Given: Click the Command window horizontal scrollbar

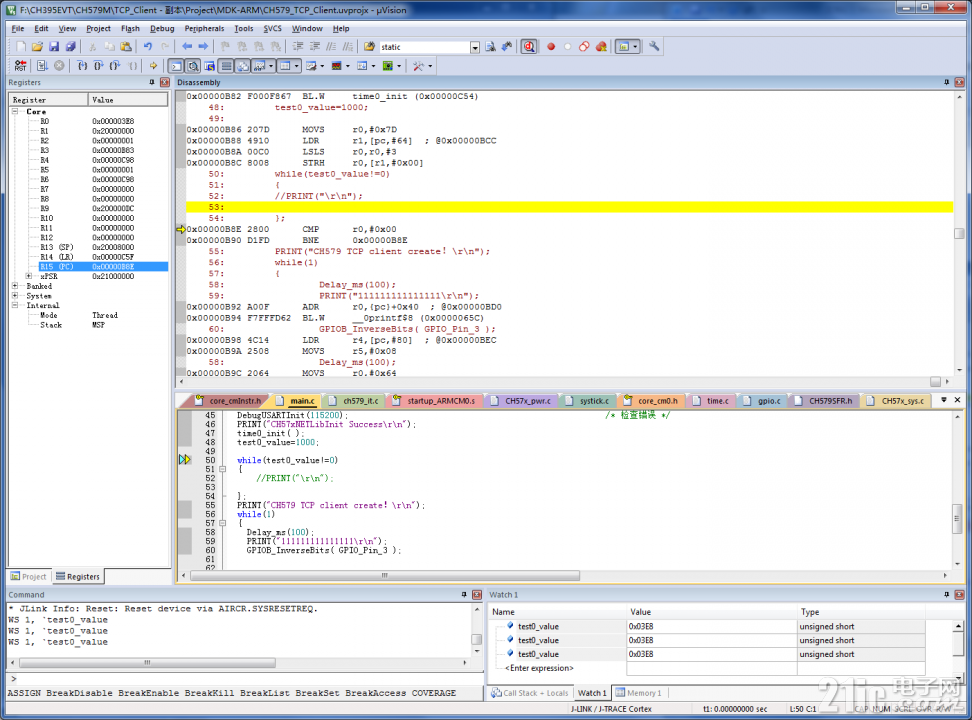Looking at the screenshot, I should point(148,663).
